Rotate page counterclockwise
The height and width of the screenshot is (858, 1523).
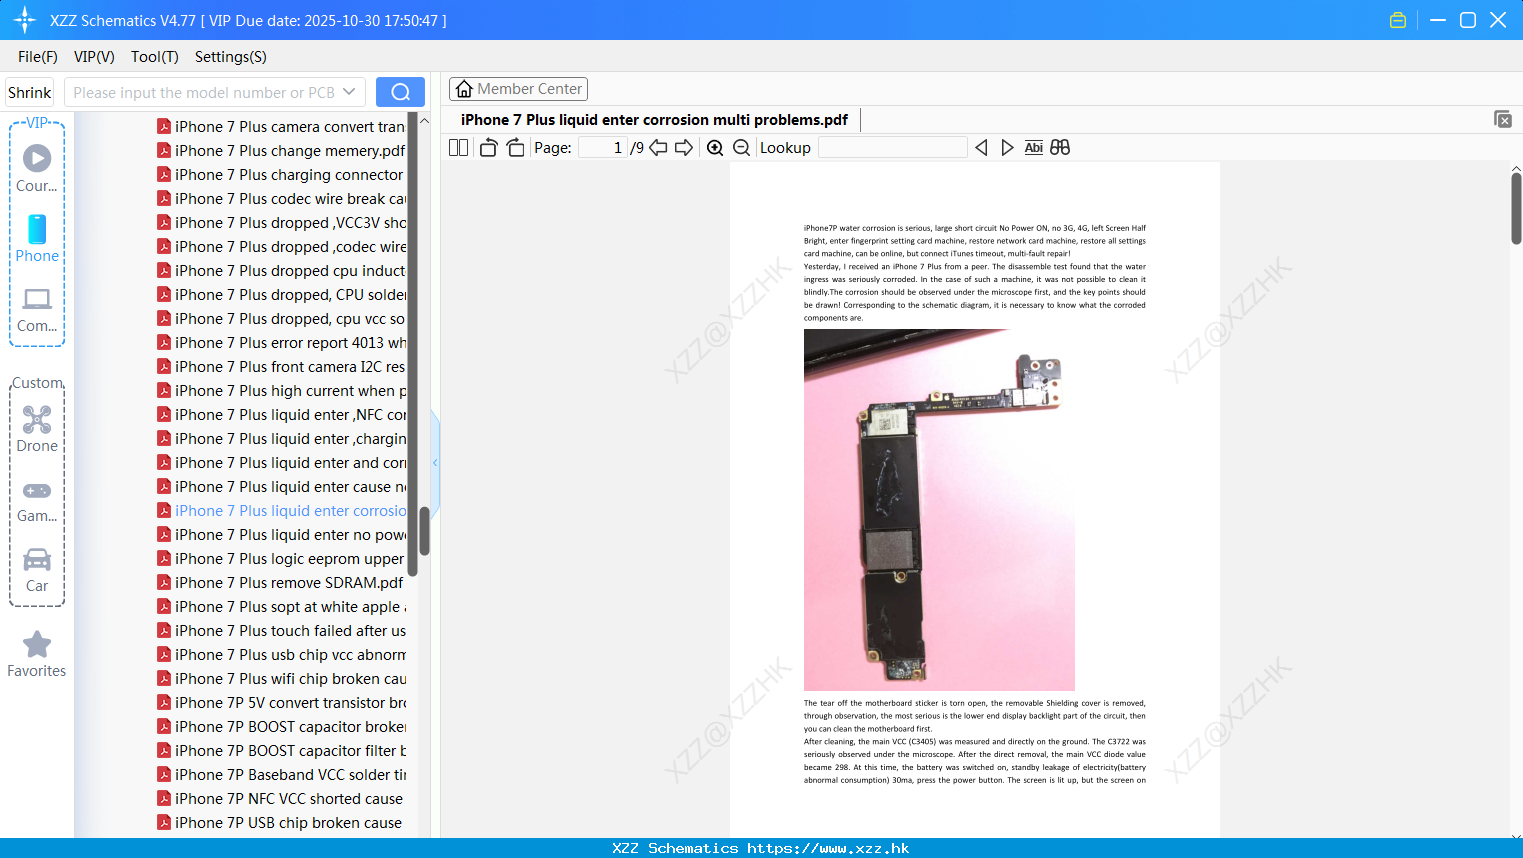point(488,147)
